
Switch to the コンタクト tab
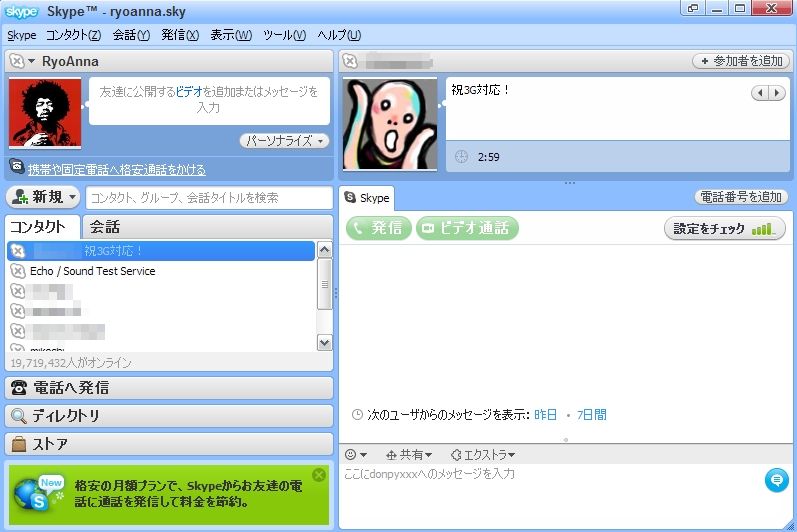(x=42, y=227)
